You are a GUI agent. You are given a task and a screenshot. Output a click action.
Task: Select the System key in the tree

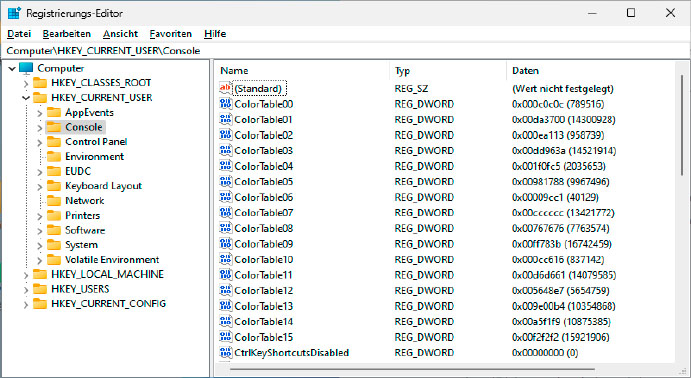coord(81,245)
